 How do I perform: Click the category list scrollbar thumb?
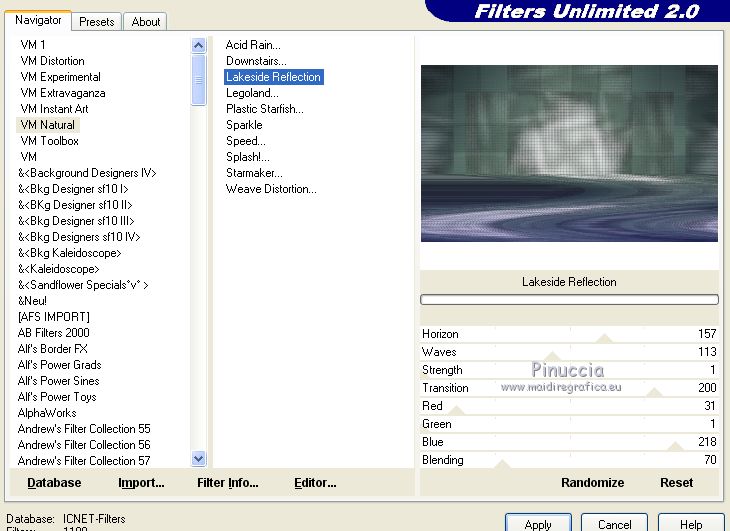pyautogui.click(x=198, y=80)
